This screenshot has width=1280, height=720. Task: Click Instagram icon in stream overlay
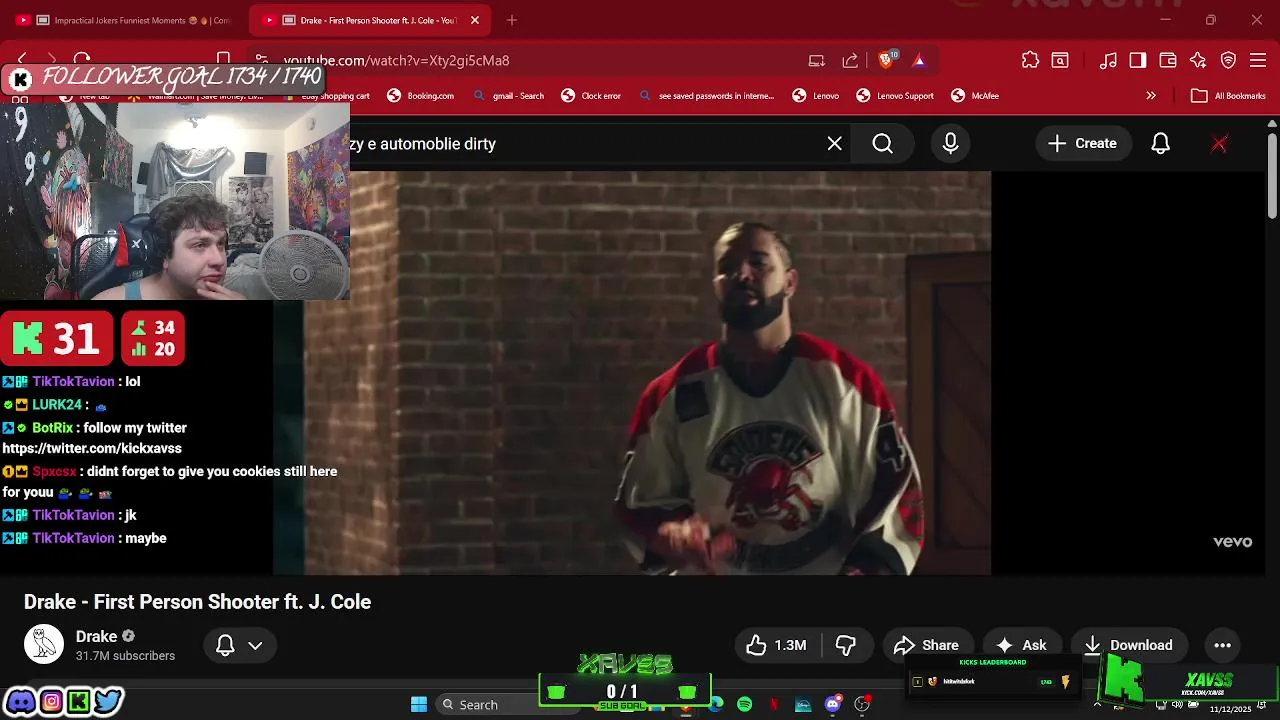(50, 701)
